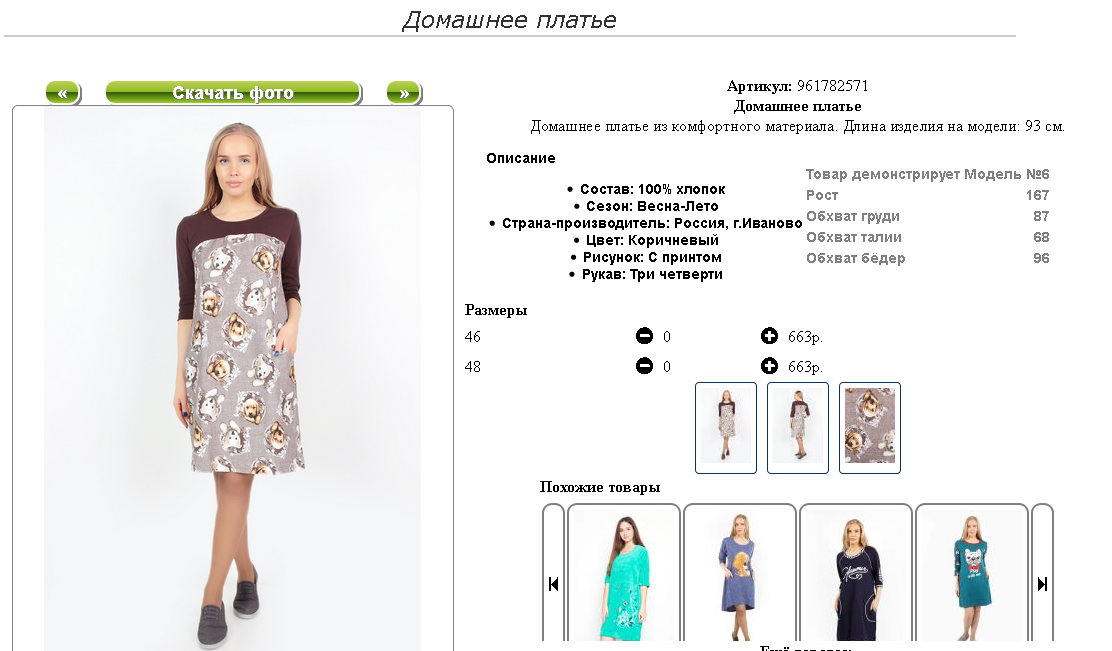Open the fabric print close-up thumbnail

click(869, 428)
